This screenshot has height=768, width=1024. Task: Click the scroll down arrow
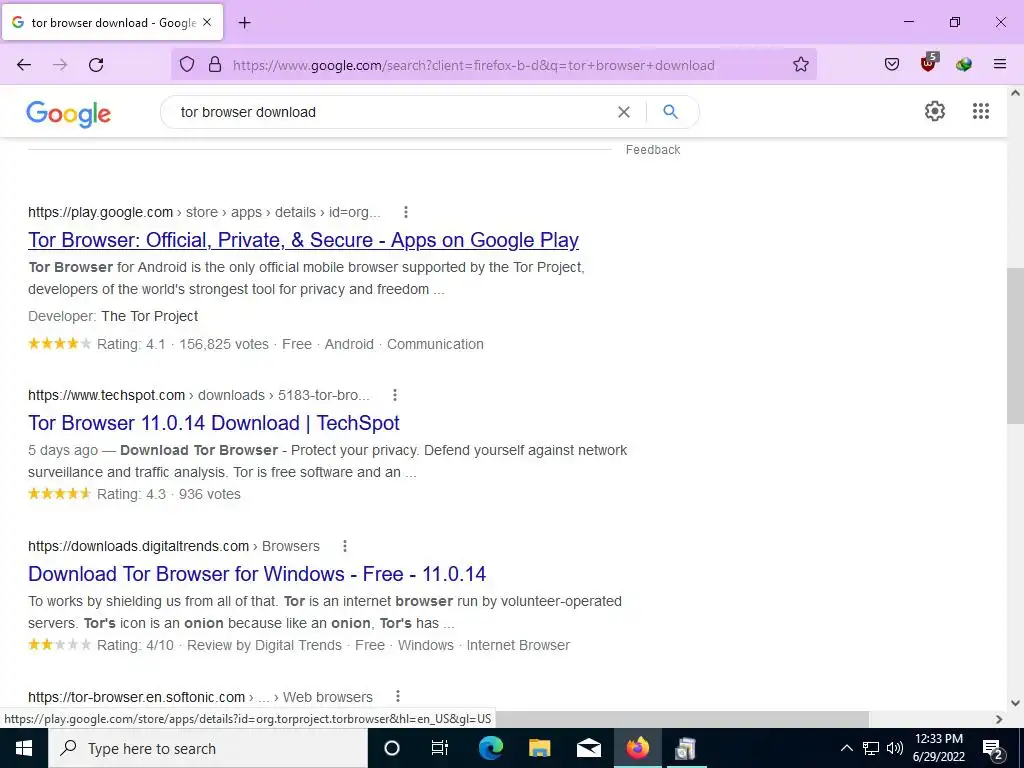click(1015, 703)
